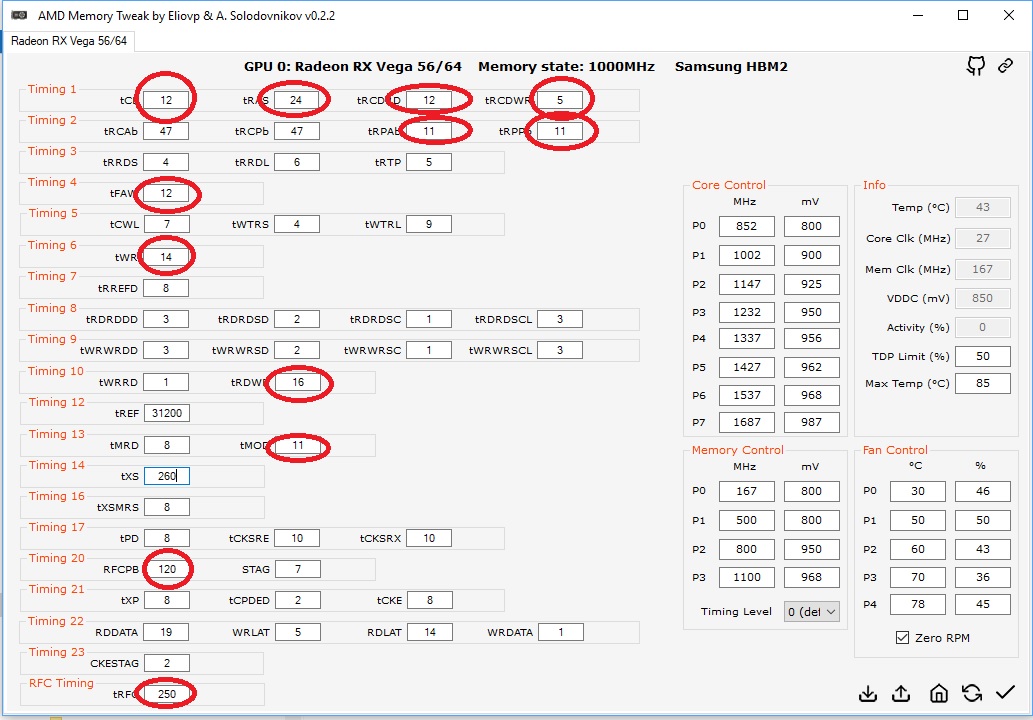This screenshot has width=1033, height=720.
Task: Click the tCPDED value field
Action: click(298, 600)
